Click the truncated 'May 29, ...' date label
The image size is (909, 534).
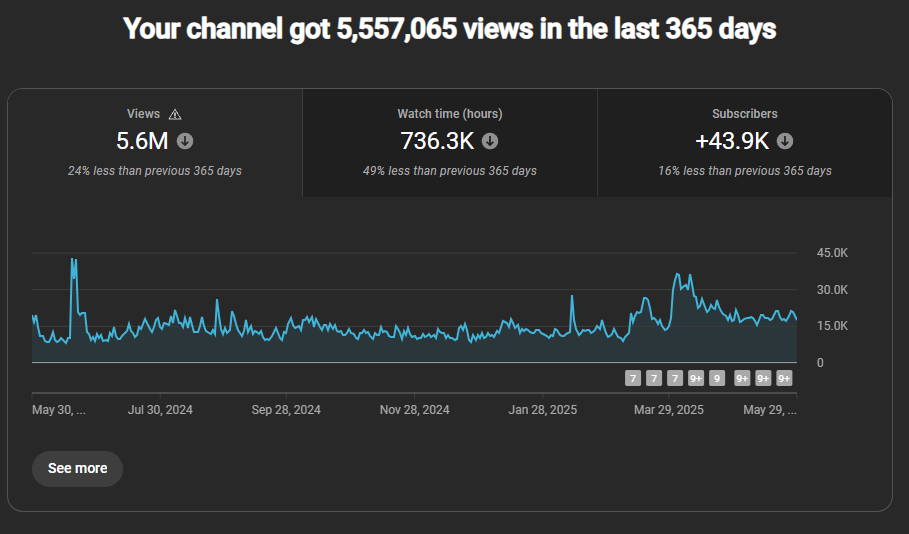[x=770, y=410]
